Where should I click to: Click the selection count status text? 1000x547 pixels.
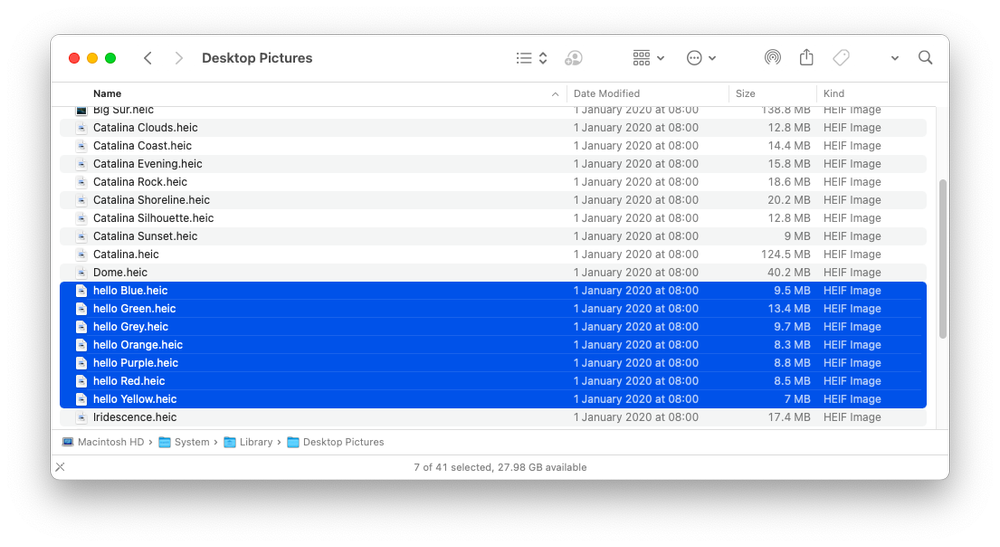tap(500, 467)
